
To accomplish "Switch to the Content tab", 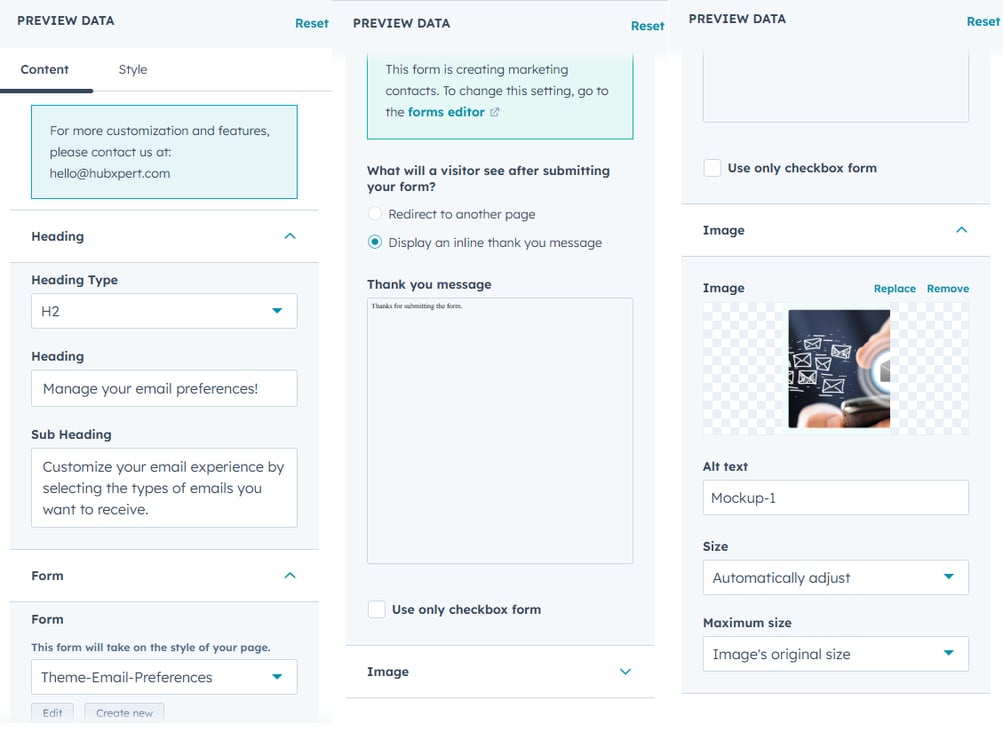I will pyautogui.click(x=44, y=69).
